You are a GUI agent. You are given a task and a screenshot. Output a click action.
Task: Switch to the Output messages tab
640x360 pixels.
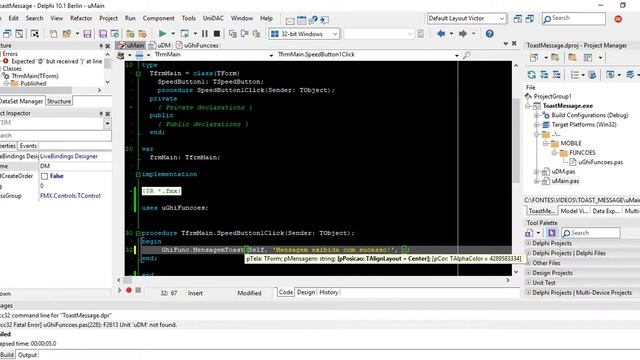pyautogui.click(x=27, y=355)
